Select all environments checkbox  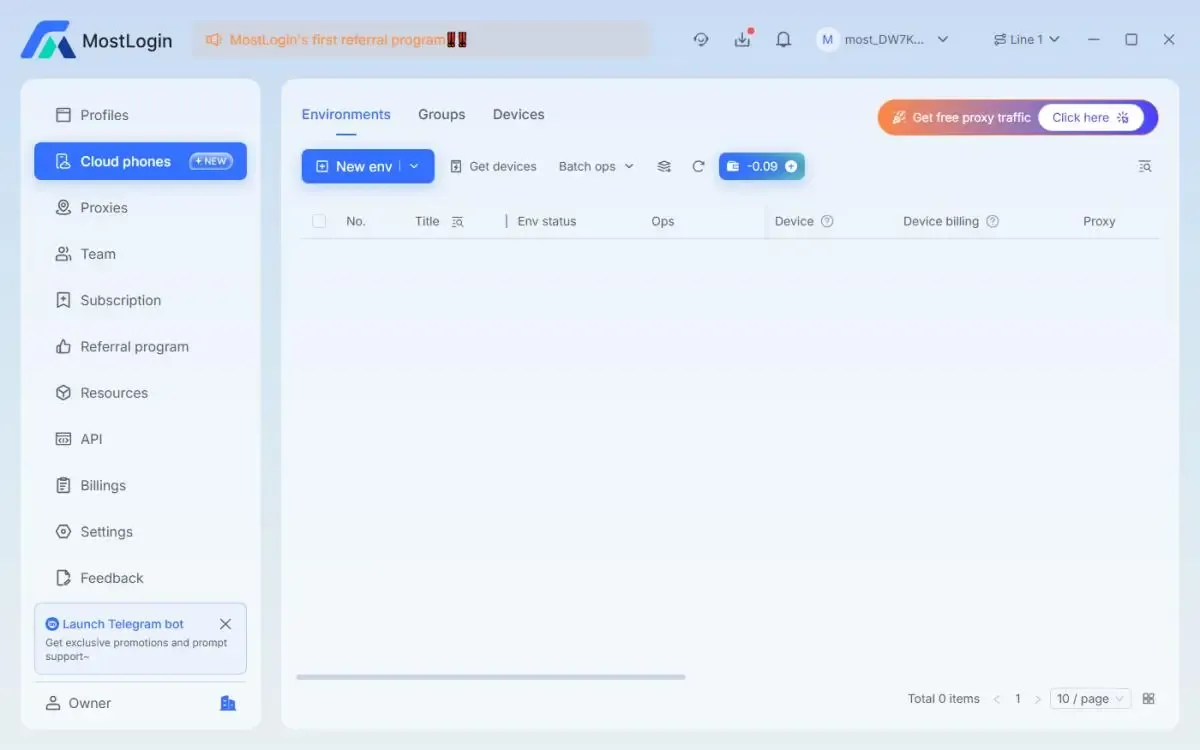pyautogui.click(x=319, y=221)
